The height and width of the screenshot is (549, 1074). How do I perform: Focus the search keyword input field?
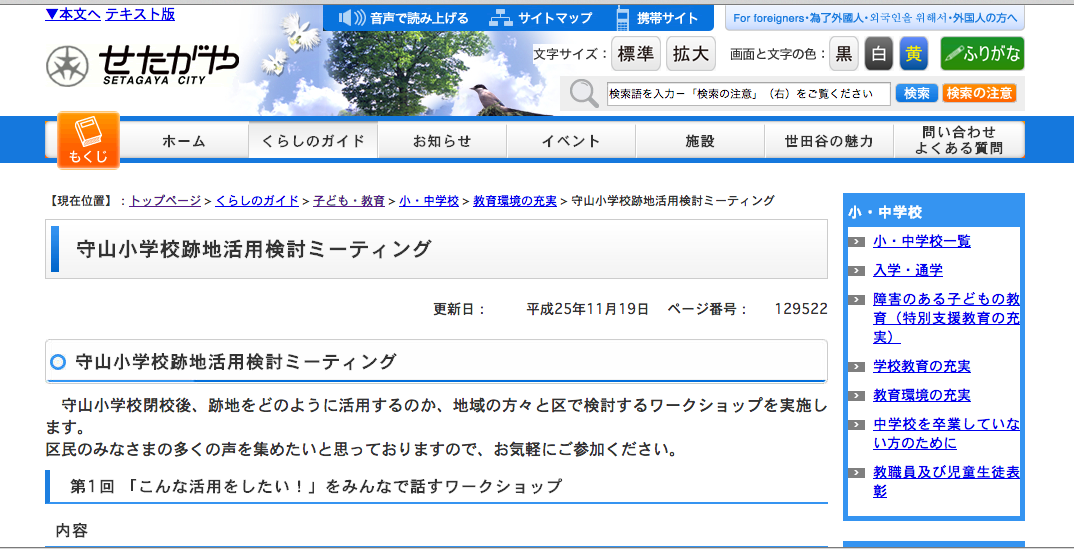tap(748, 94)
